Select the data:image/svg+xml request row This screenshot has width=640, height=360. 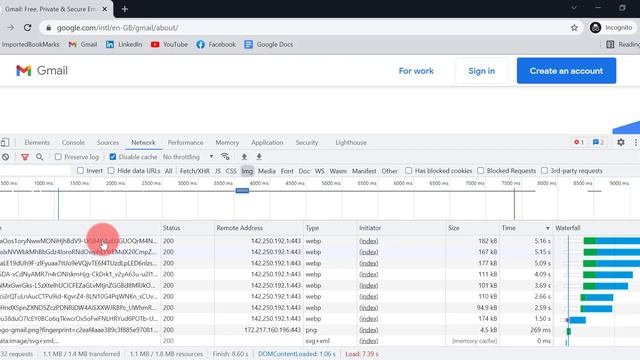pos(320,341)
